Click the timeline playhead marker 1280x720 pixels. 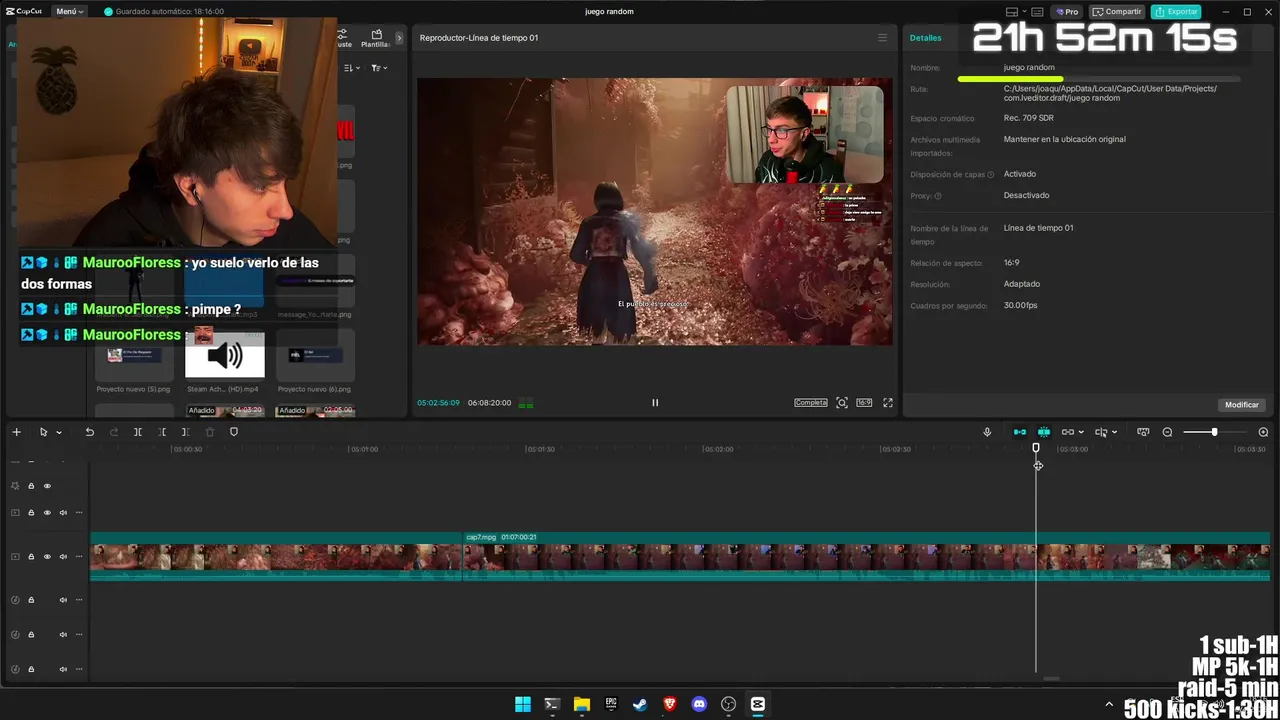pos(1036,448)
